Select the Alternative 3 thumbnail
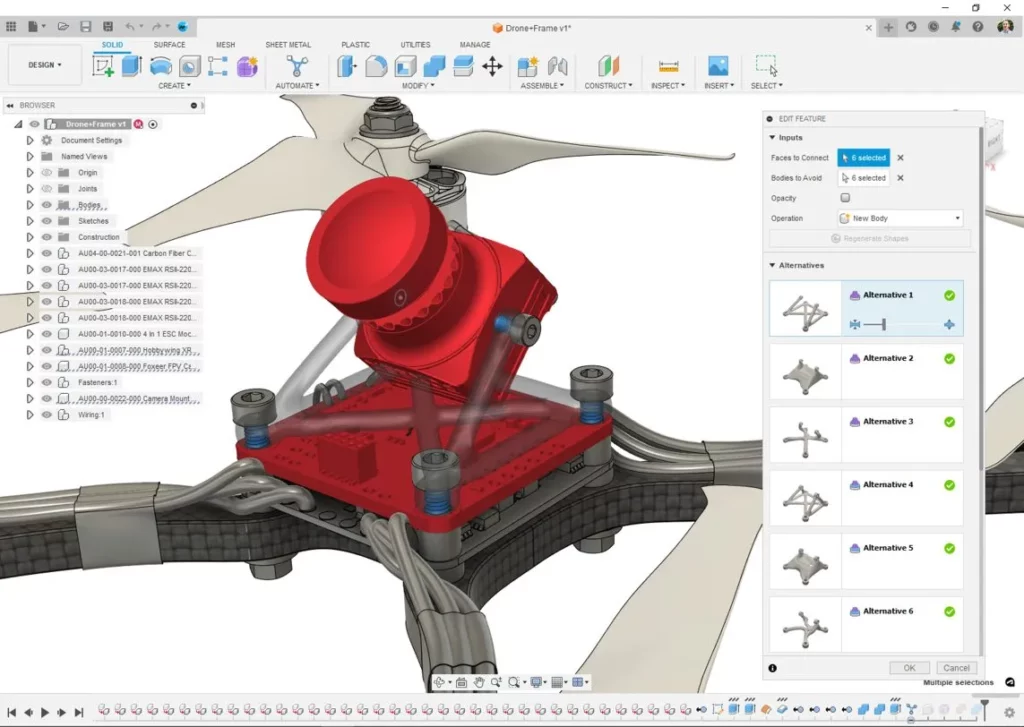1024x727 pixels. coord(806,435)
